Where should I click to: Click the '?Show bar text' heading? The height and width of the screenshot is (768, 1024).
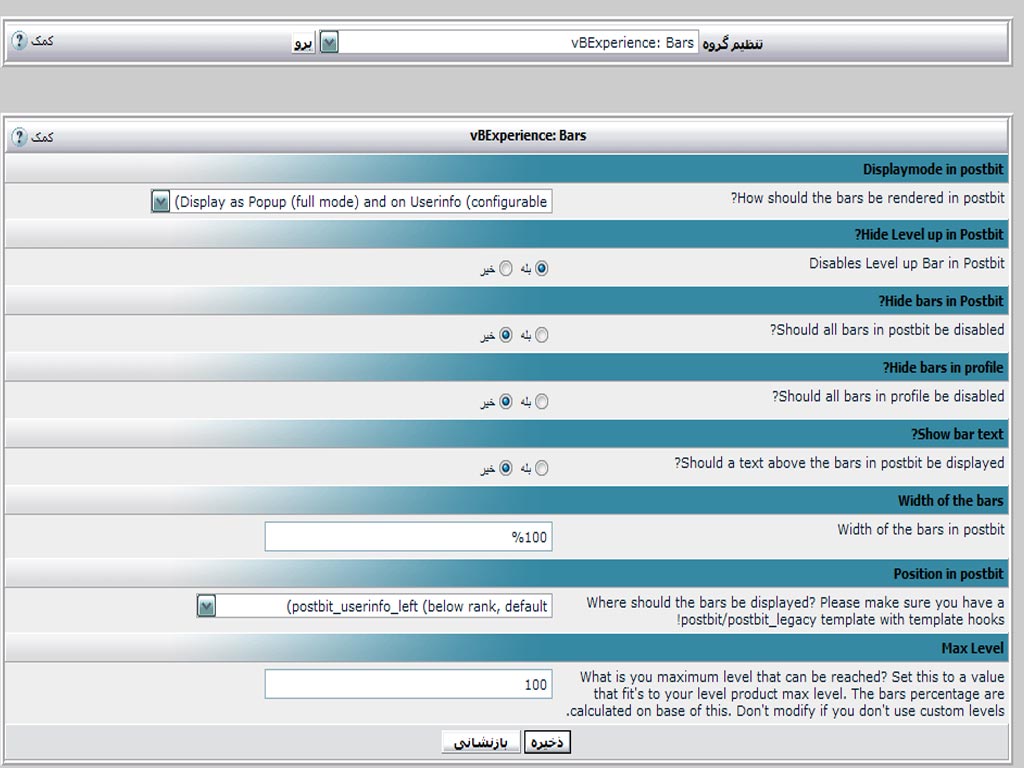(x=957, y=434)
